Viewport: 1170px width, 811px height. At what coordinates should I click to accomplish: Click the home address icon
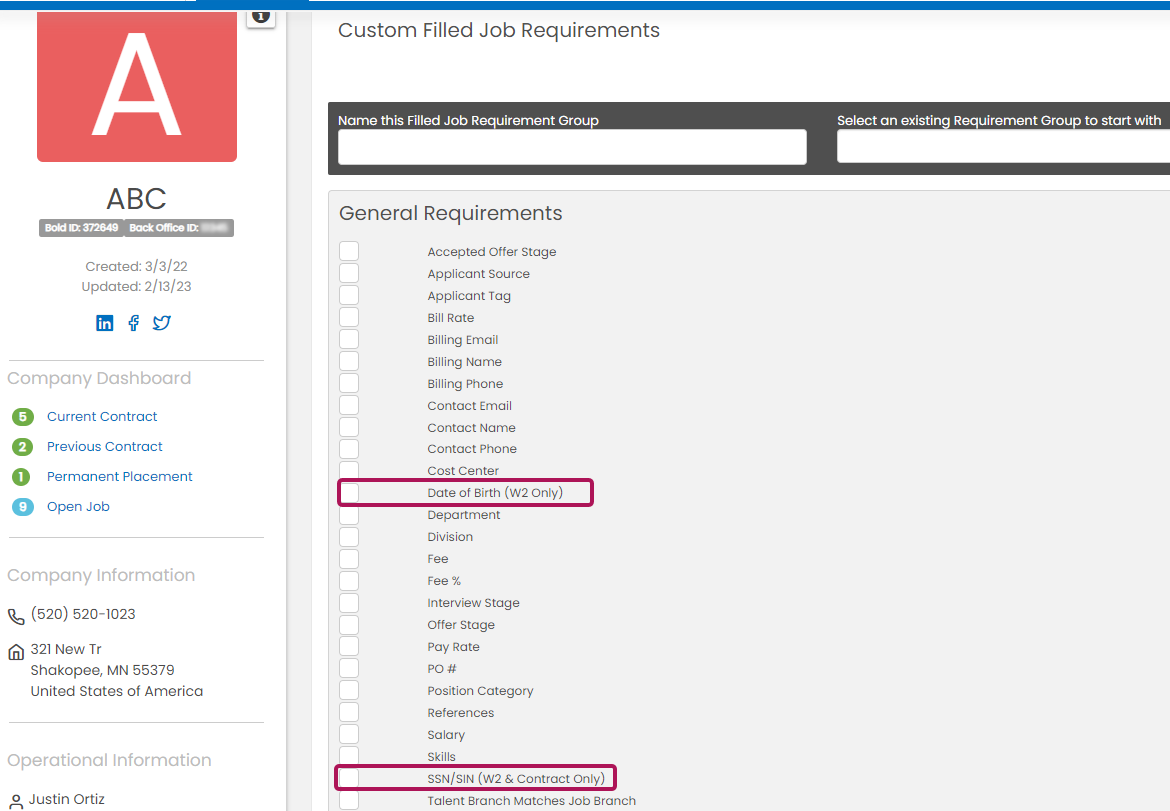coord(16,652)
